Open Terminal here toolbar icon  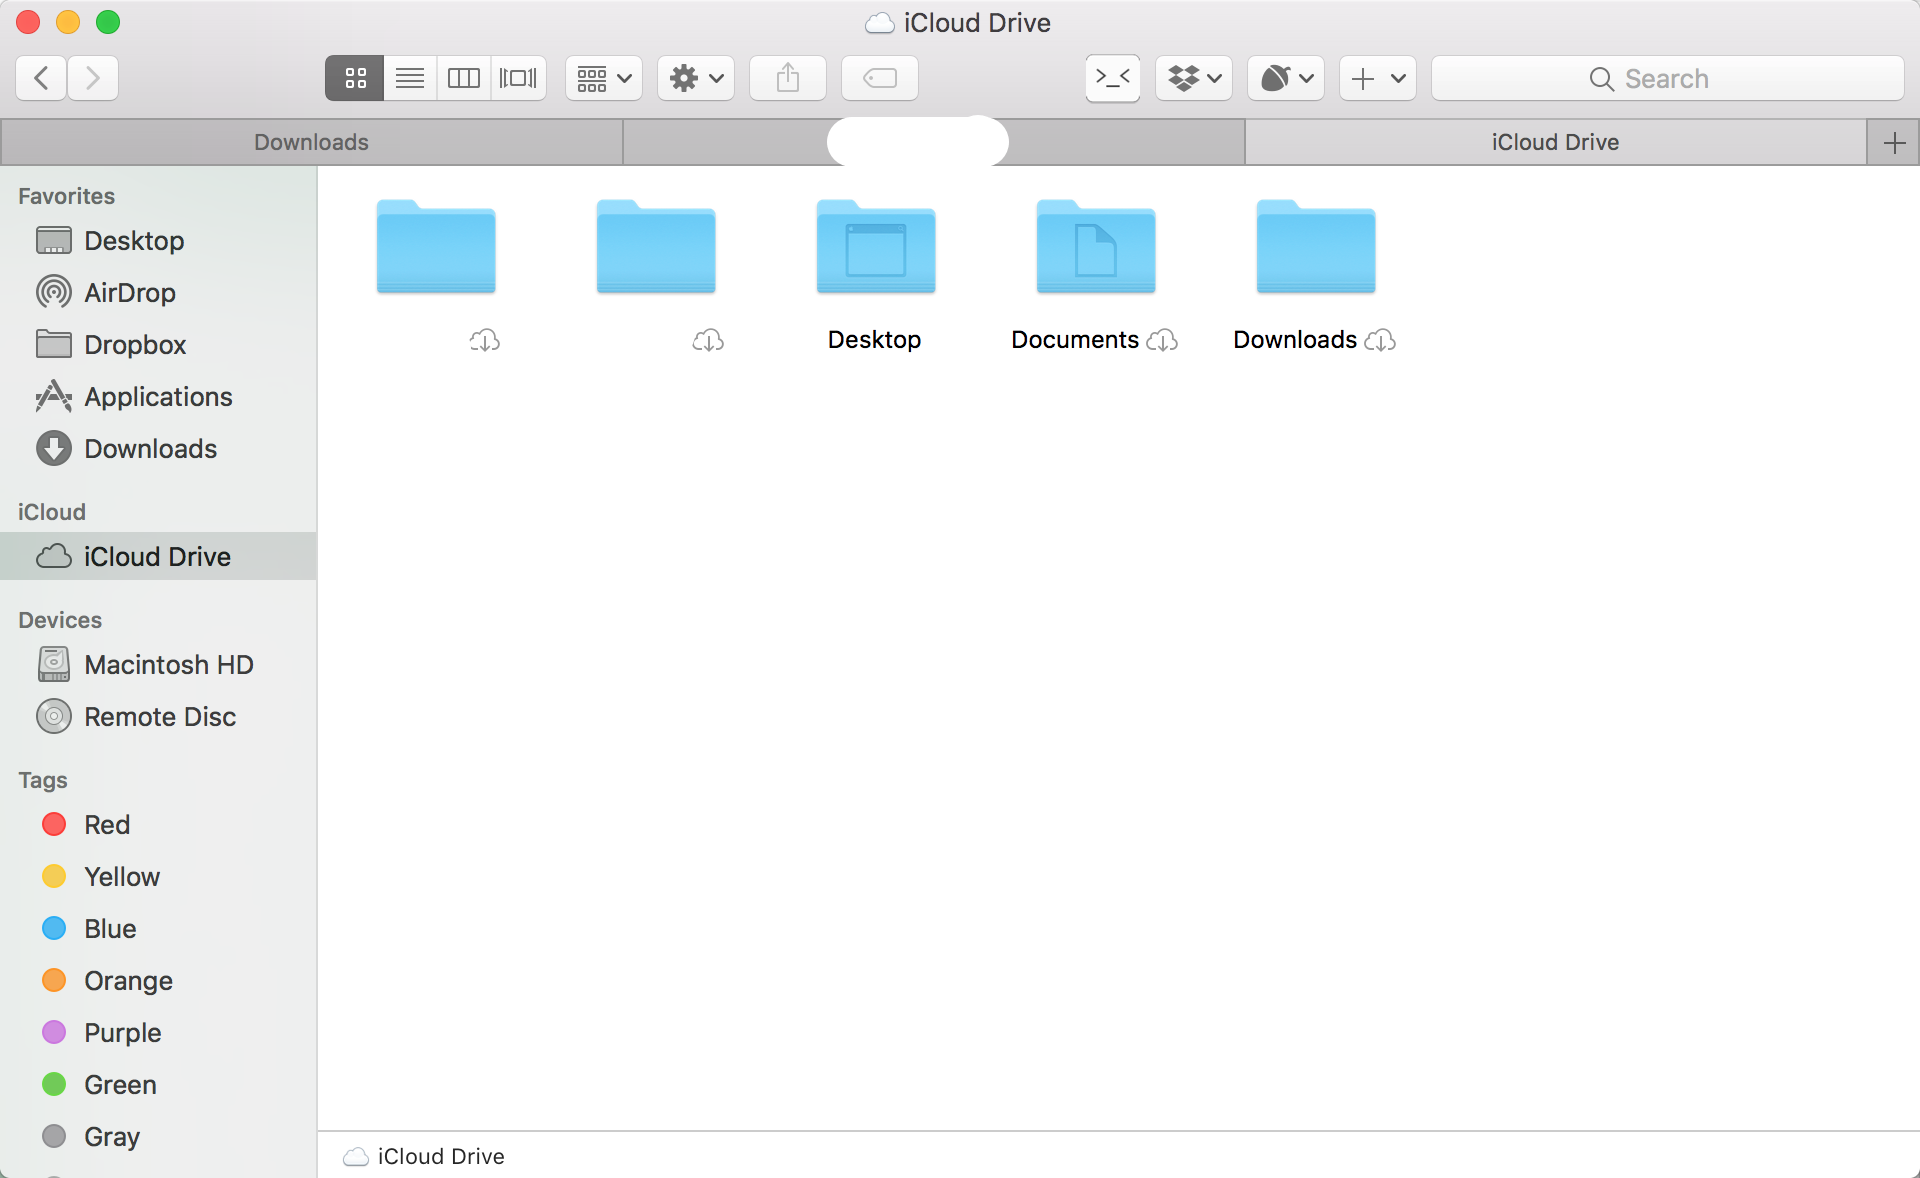[x=1113, y=78]
